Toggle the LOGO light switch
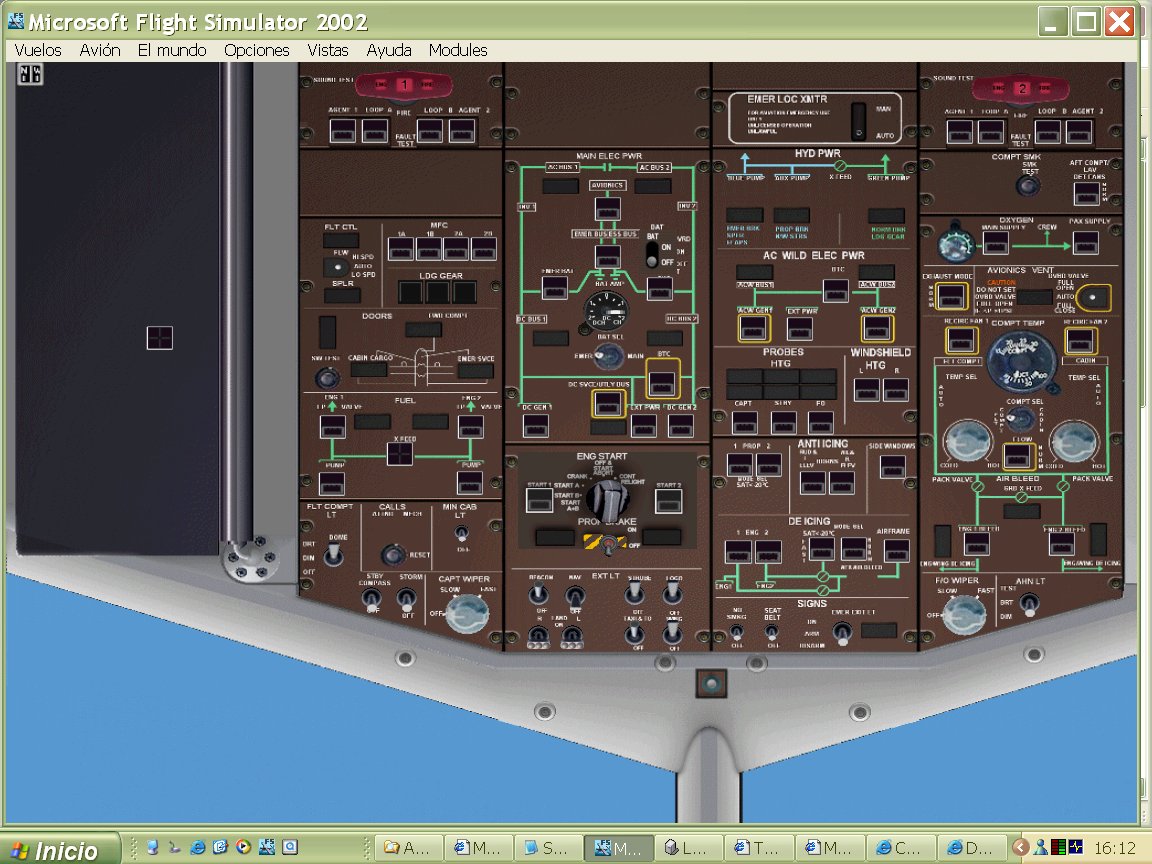The height and width of the screenshot is (864, 1152). click(673, 592)
